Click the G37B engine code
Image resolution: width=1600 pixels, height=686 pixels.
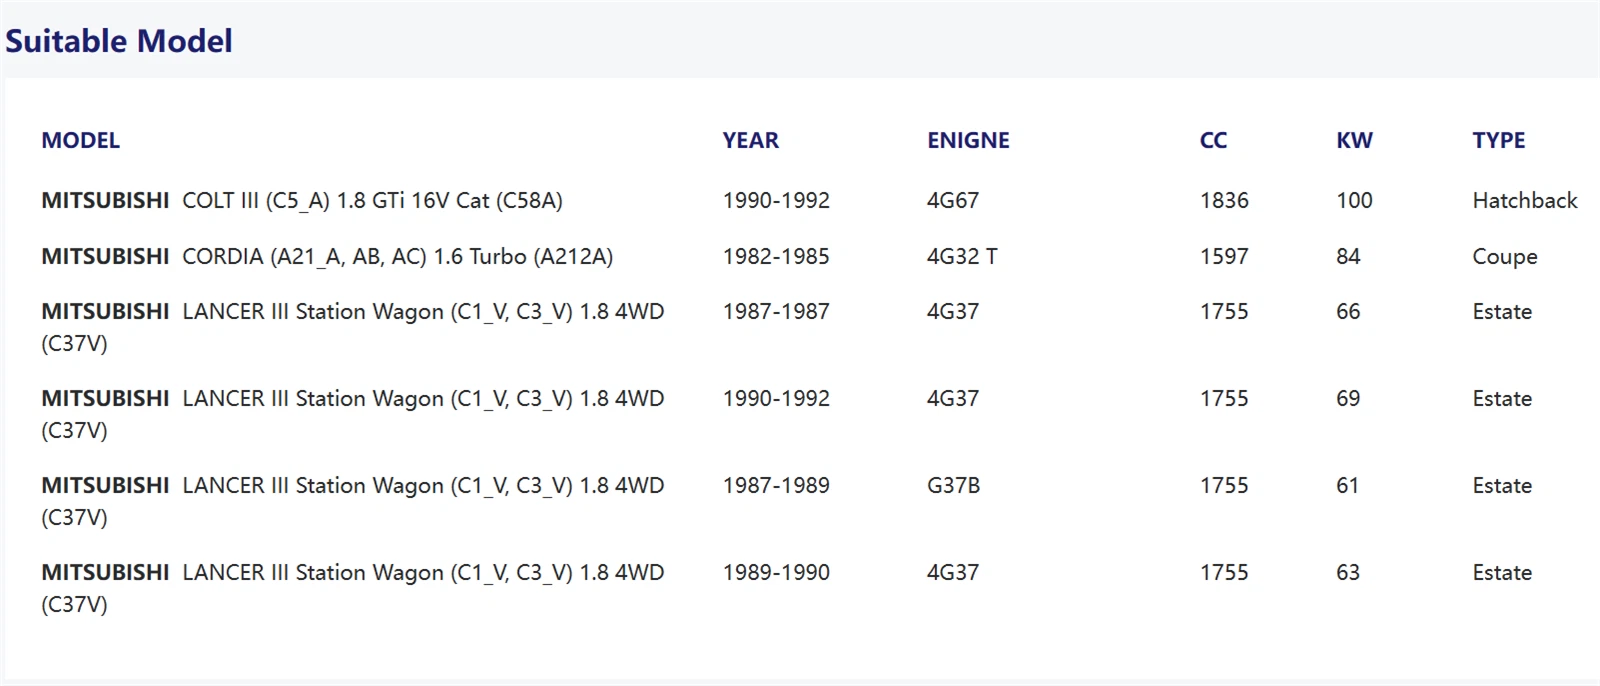[953, 485]
